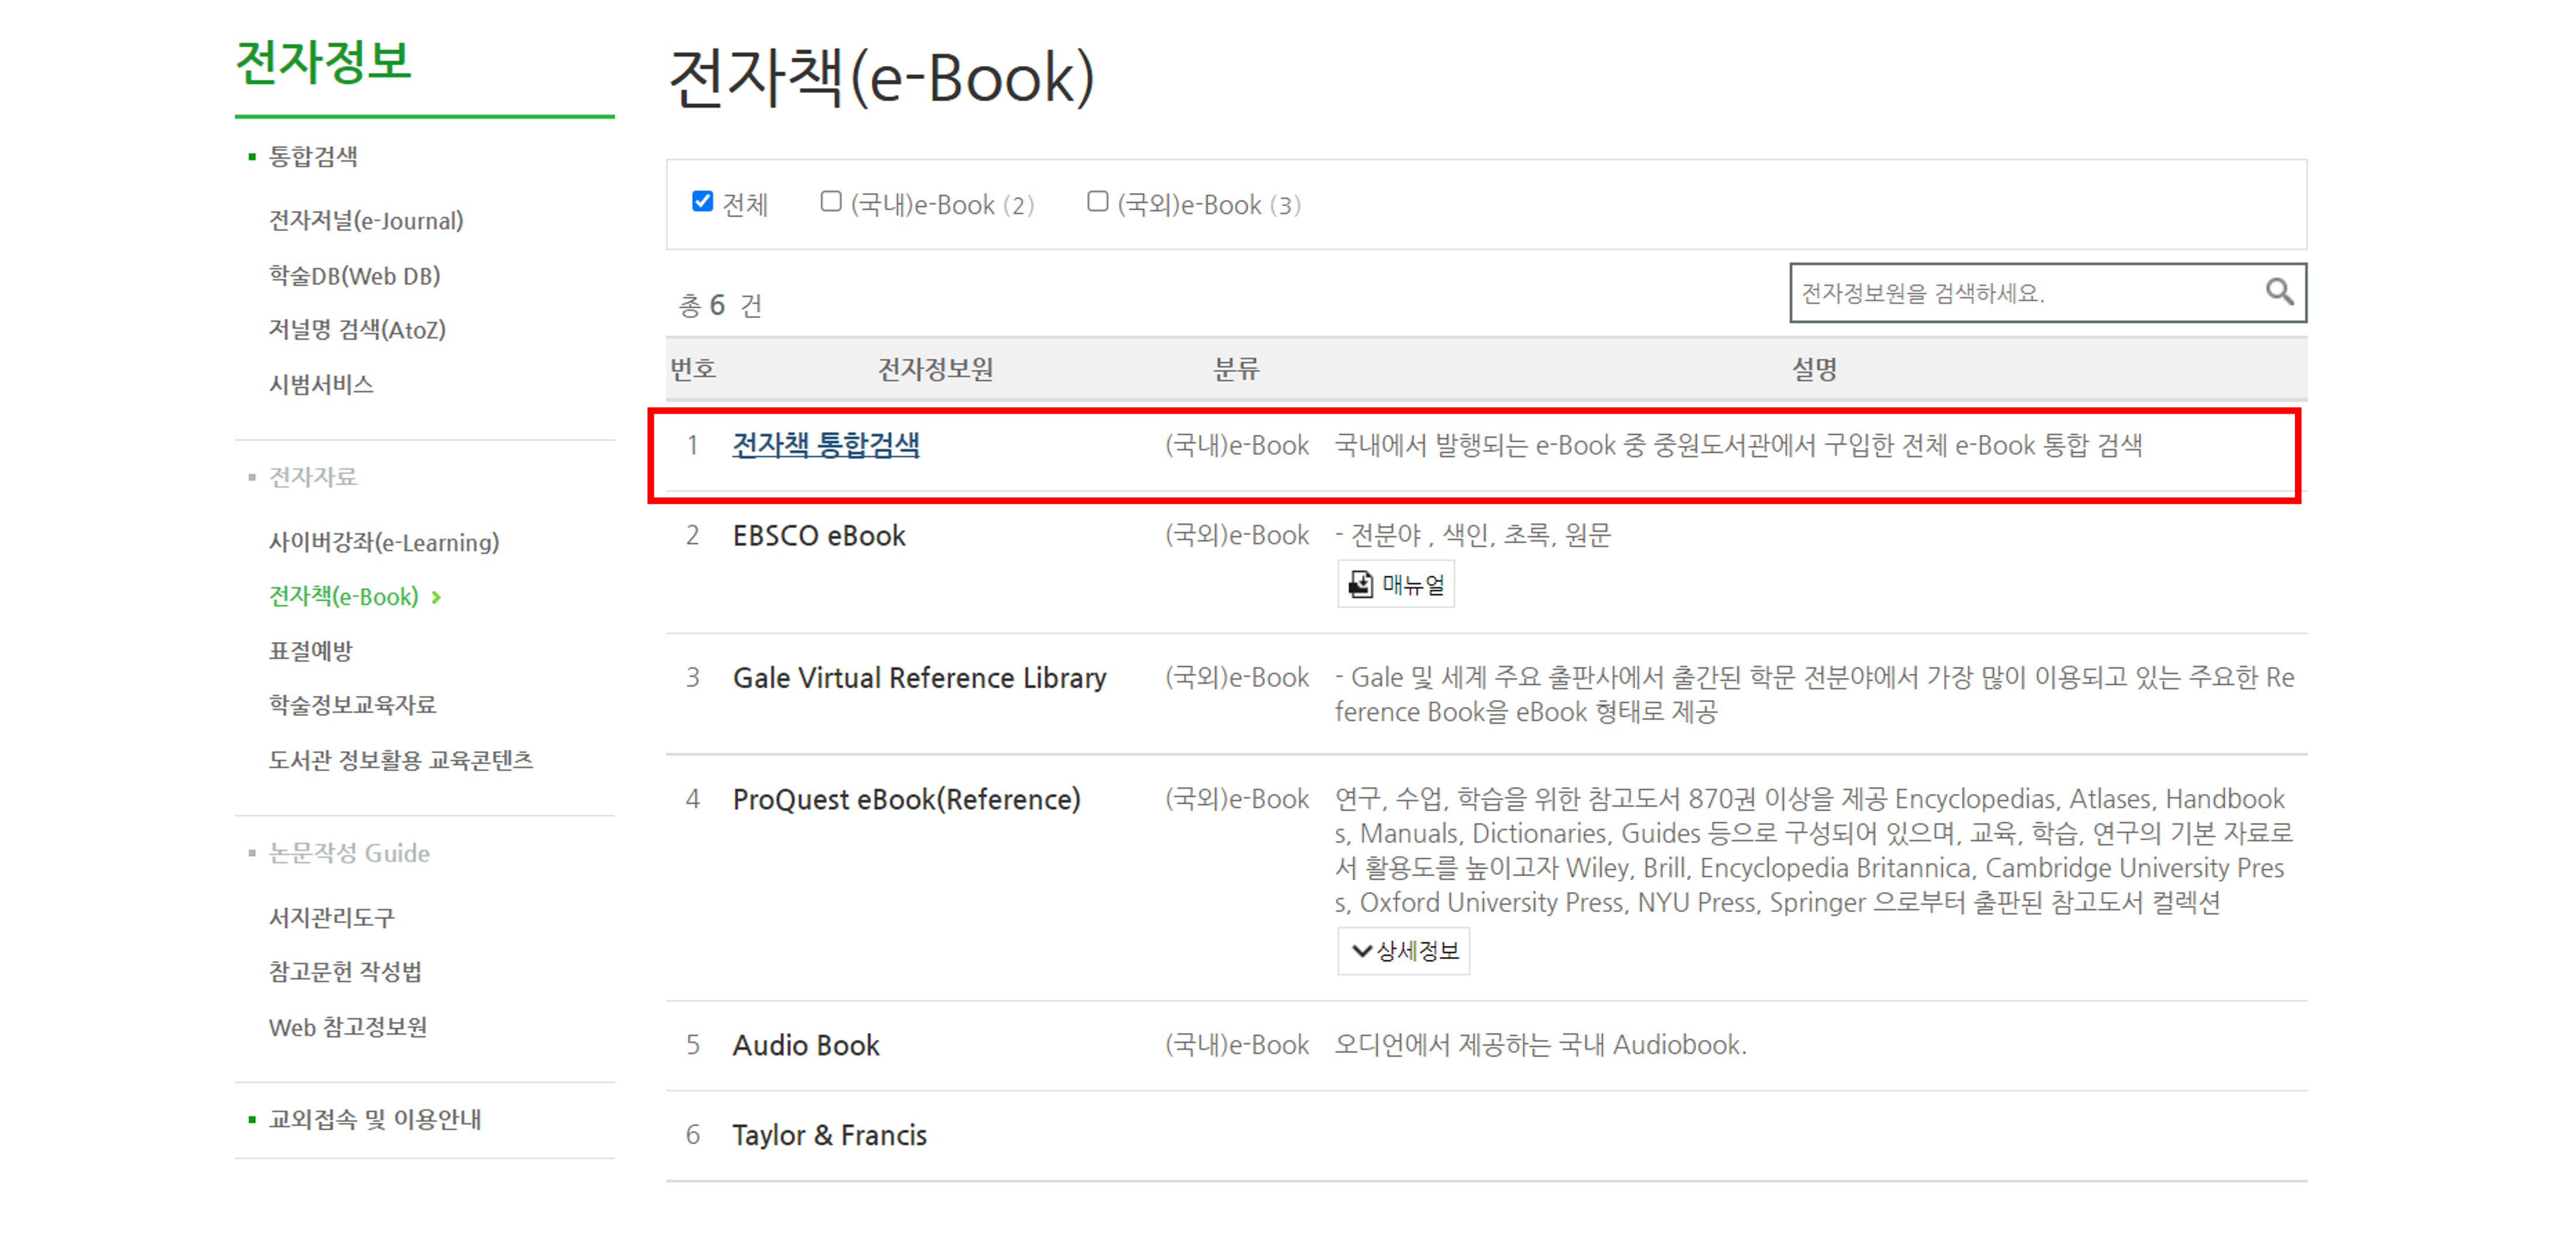Go to 사이버강좌(e-Learning) sidebar item

pyautogui.click(x=383, y=542)
